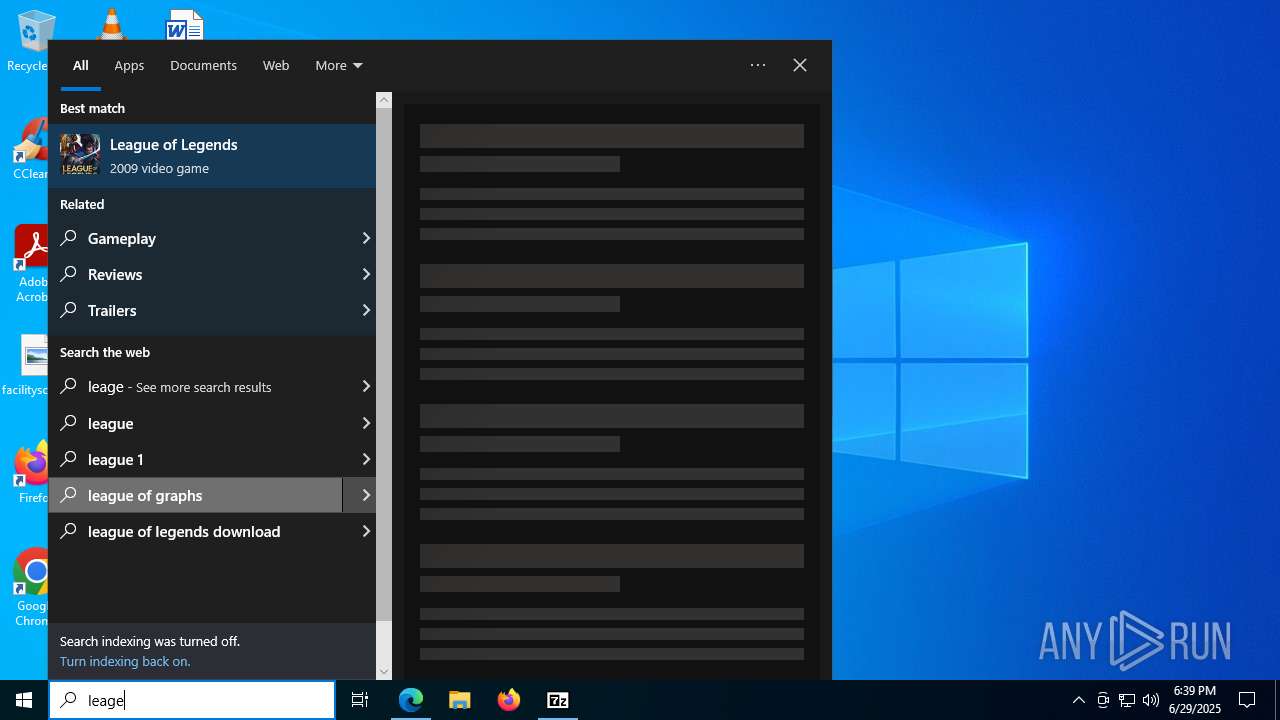The height and width of the screenshot is (720, 1280).
Task: Expand the Reviews result arrow
Action: coord(366,274)
